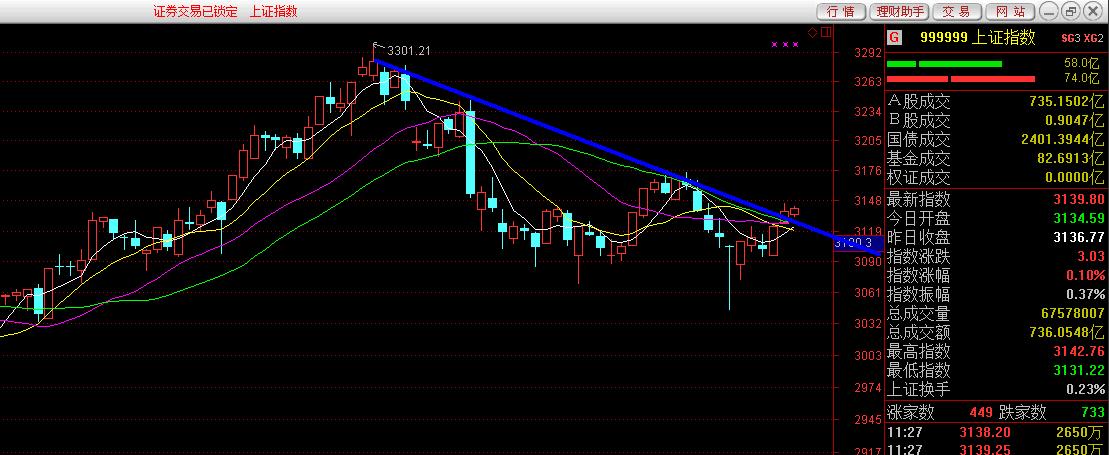The image size is (1109, 455).
Task: Click the 指数涨跌 value 3.03
Action: click(x=1092, y=256)
